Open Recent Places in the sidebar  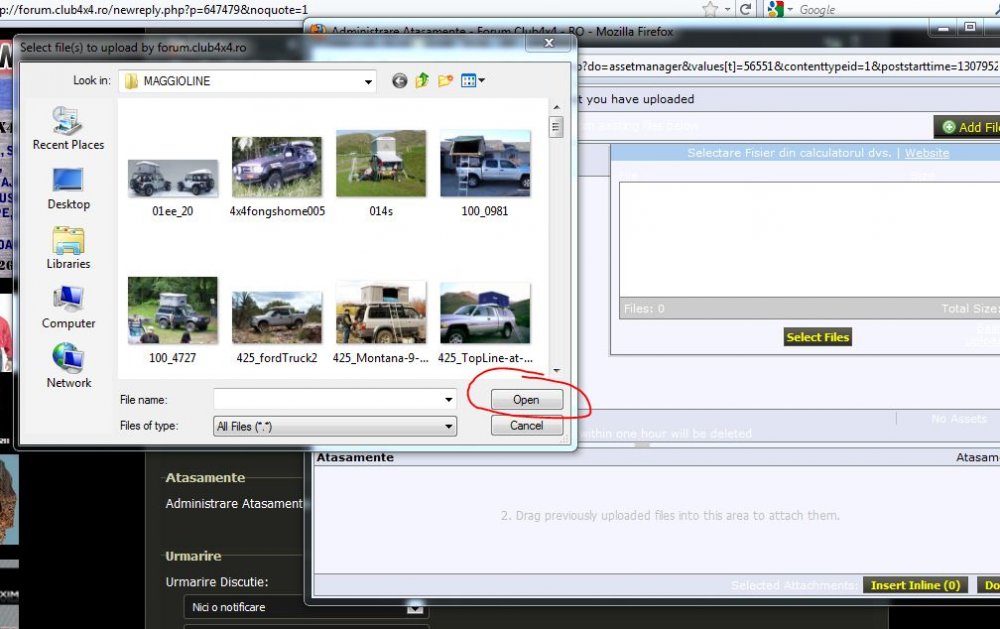pyautogui.click(x=68, y=128)
